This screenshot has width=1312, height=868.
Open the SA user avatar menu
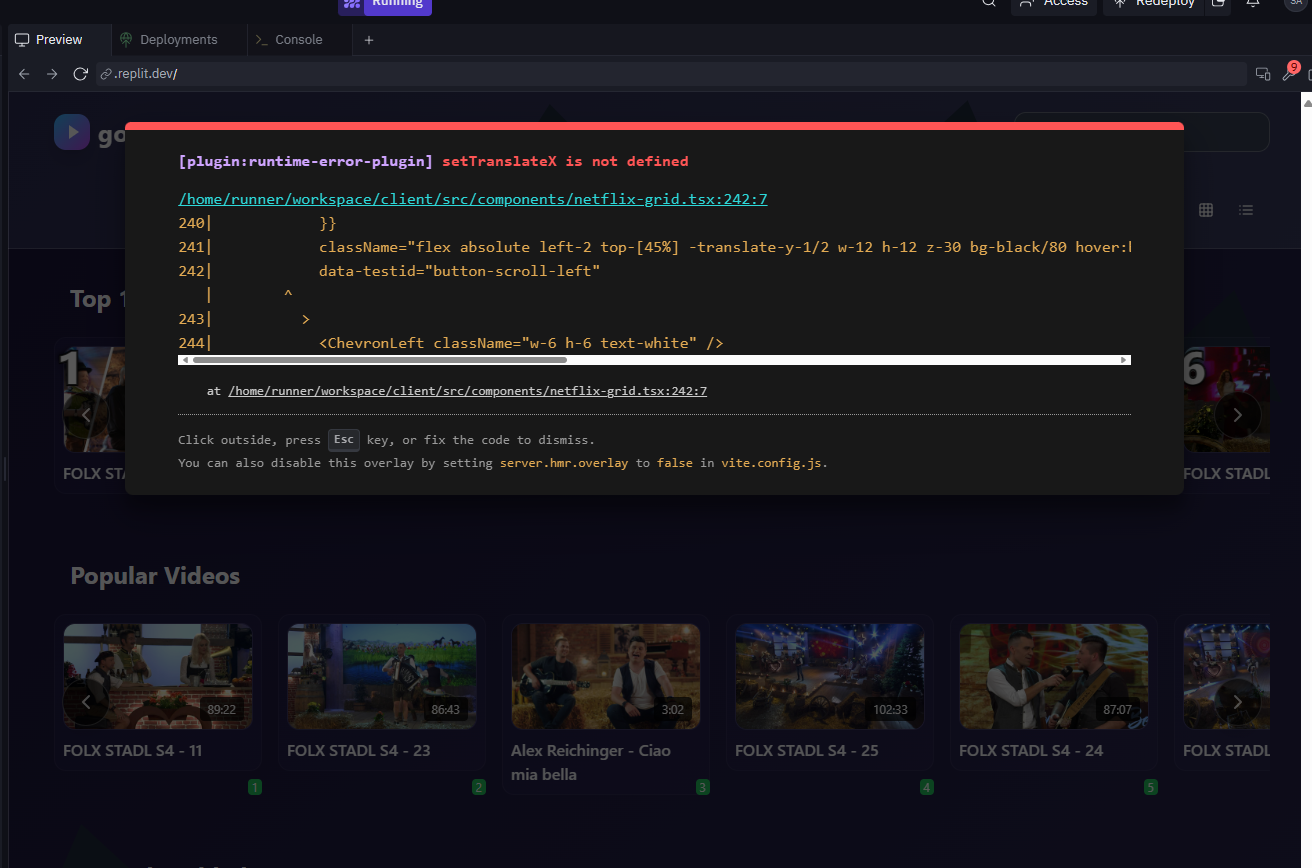(1296, 4)
